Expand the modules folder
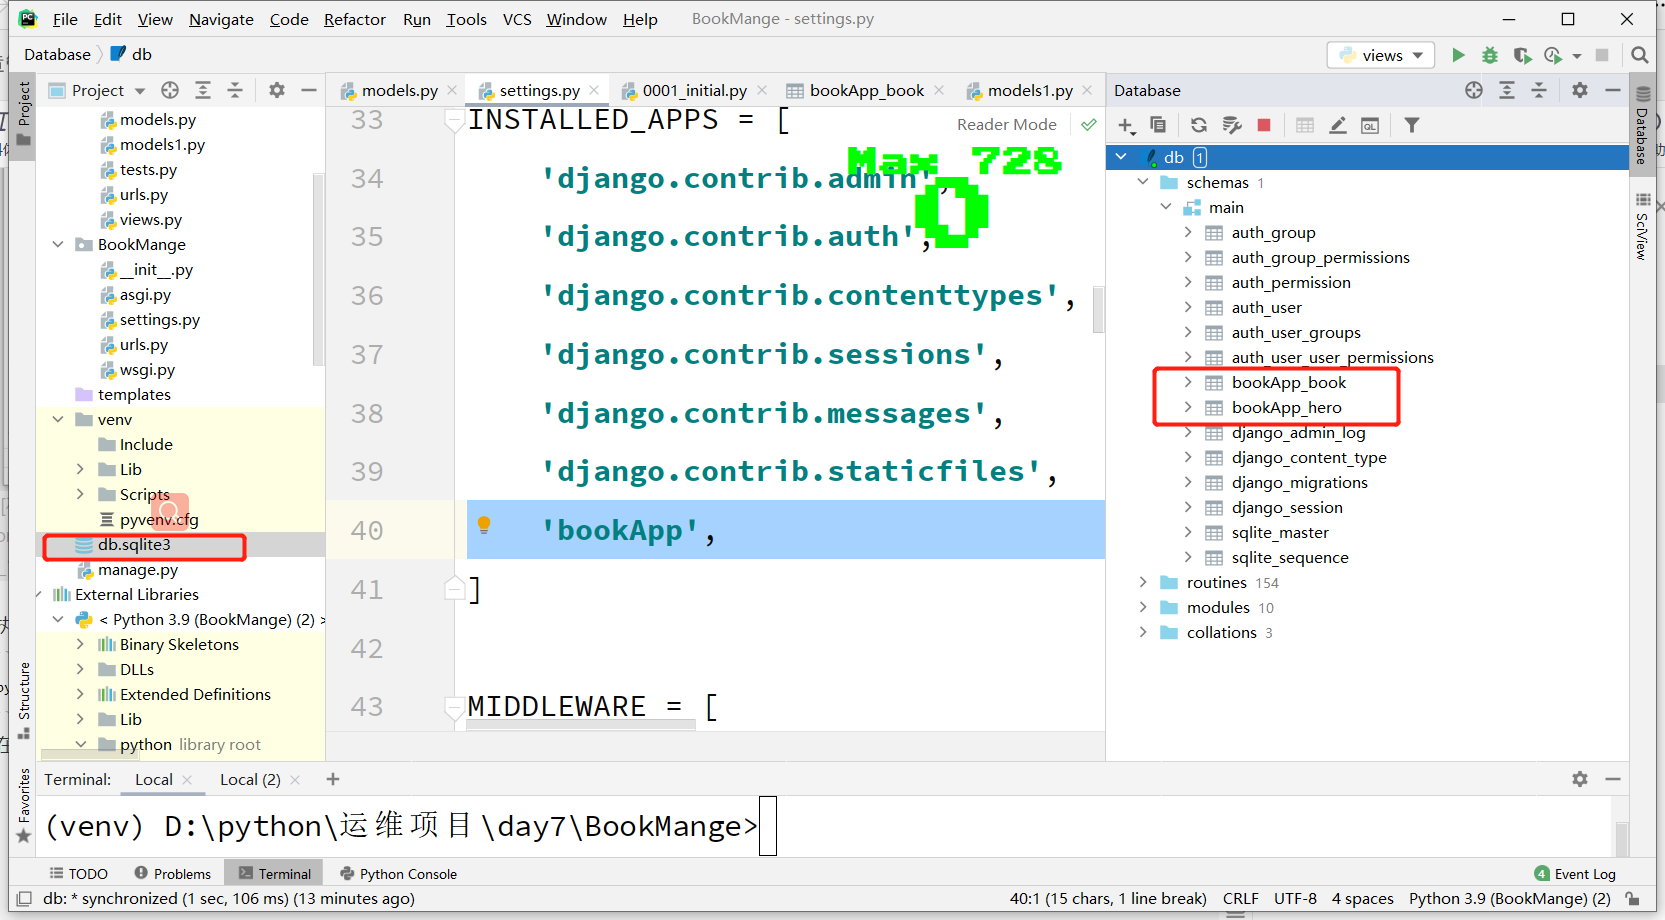Screen dimensions: 1665x920 [x=1143, y=607]
